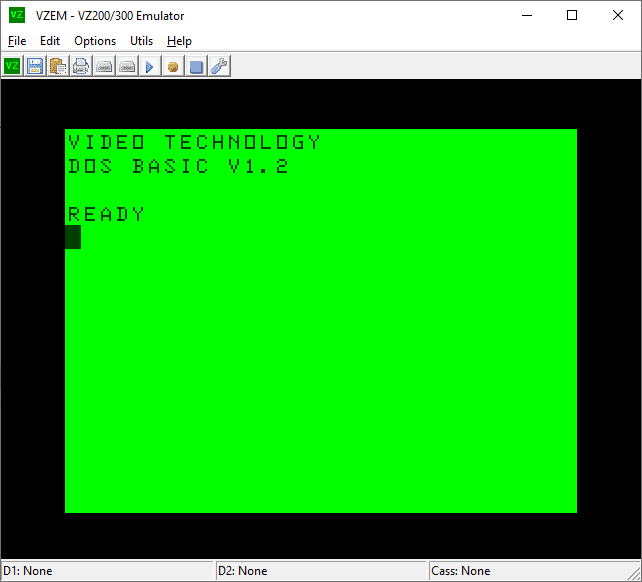Click the printer toolbar icon
Viewport: 642px width, 582px height.
pyautogui.click(x=81, y=66)
